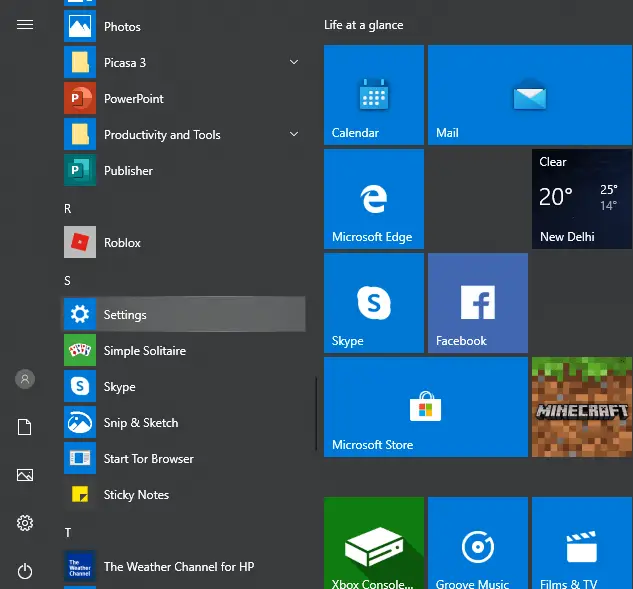Click the T section letter header

pos(68,533)
